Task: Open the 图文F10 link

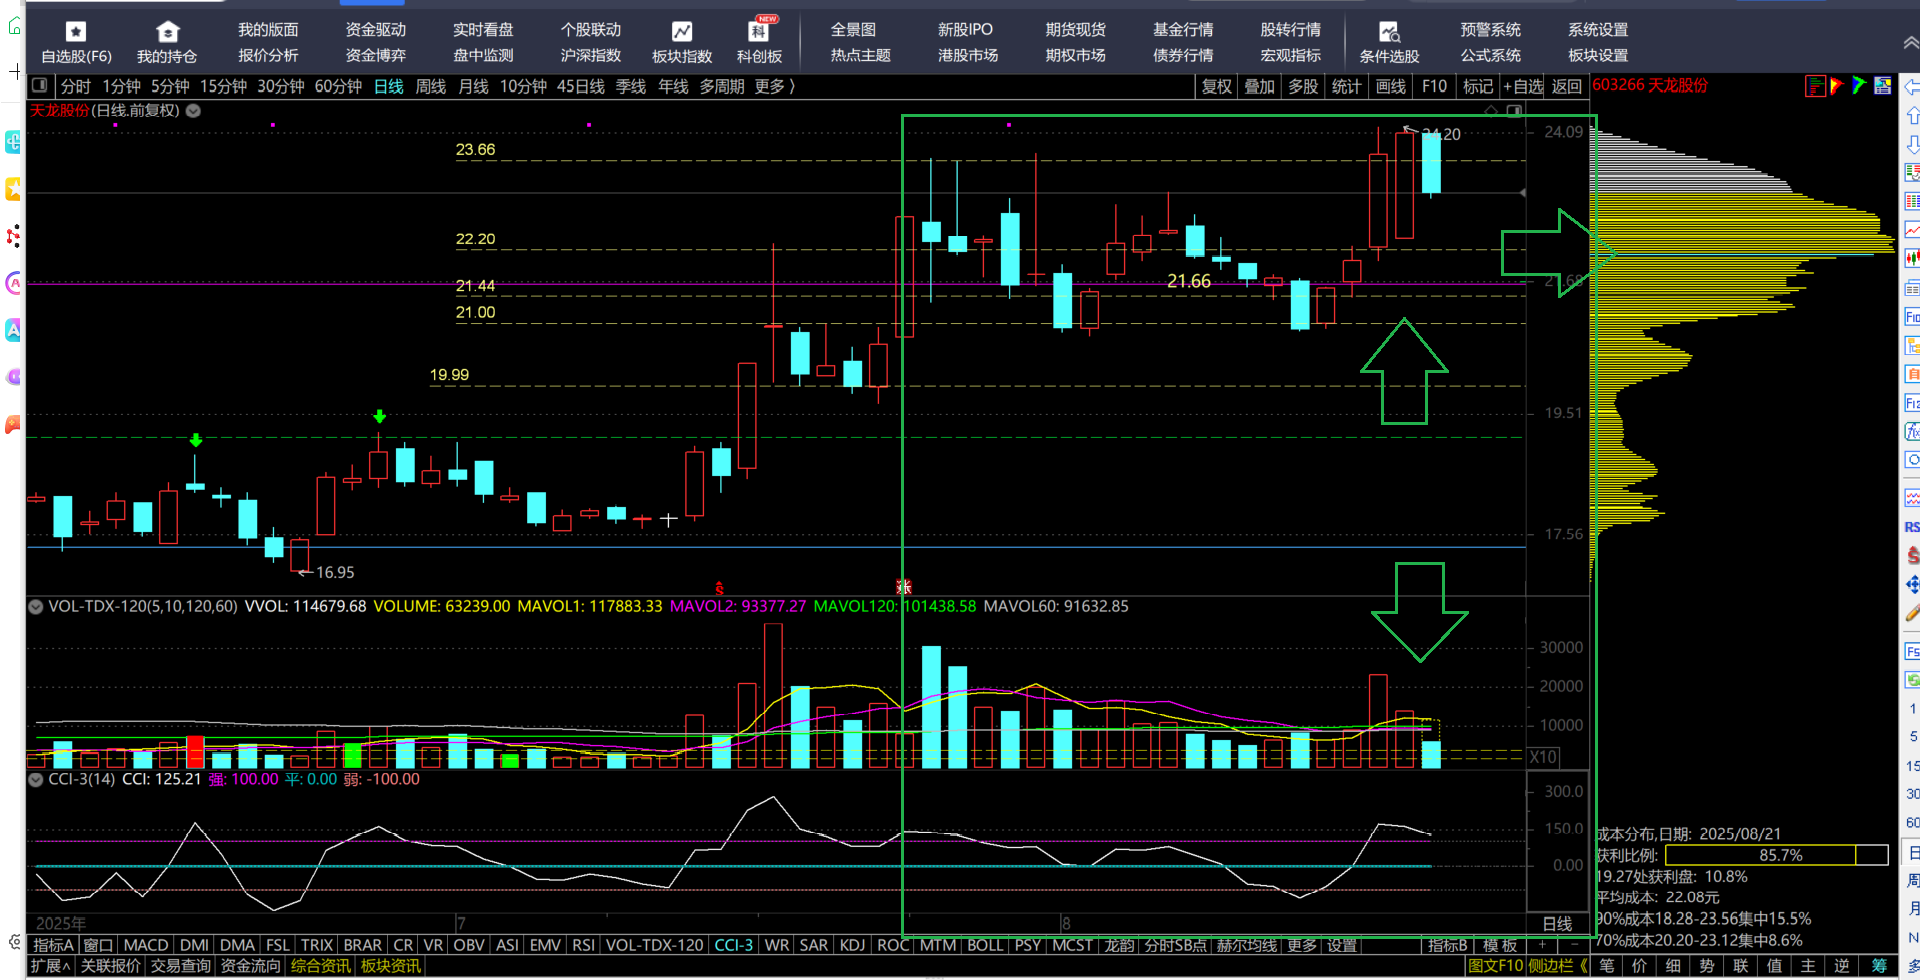Action: click(1496, 966)
